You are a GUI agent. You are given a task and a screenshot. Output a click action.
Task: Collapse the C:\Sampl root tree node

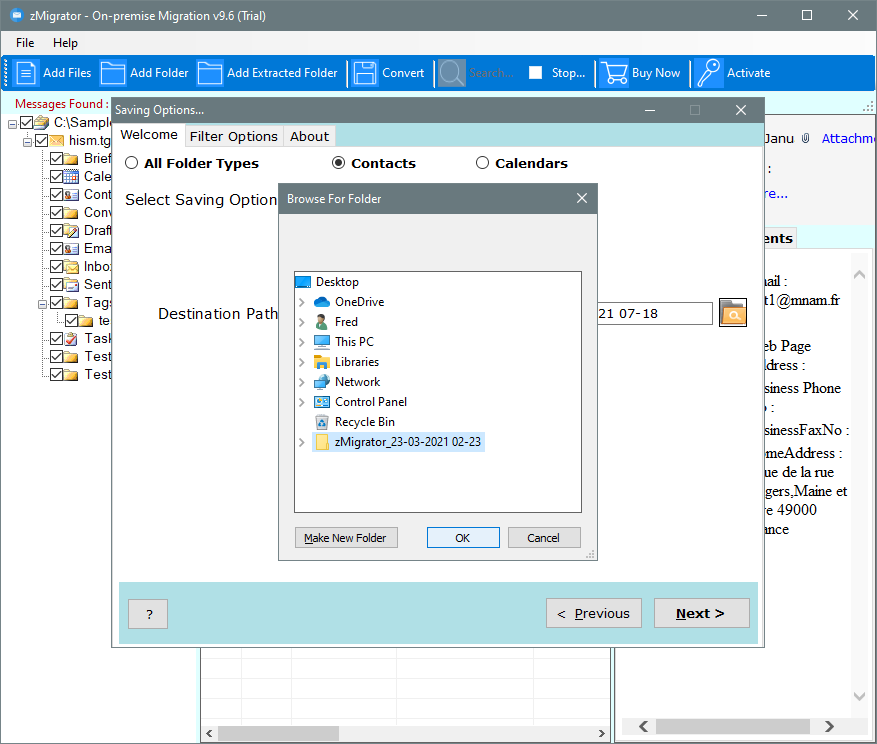12,124
